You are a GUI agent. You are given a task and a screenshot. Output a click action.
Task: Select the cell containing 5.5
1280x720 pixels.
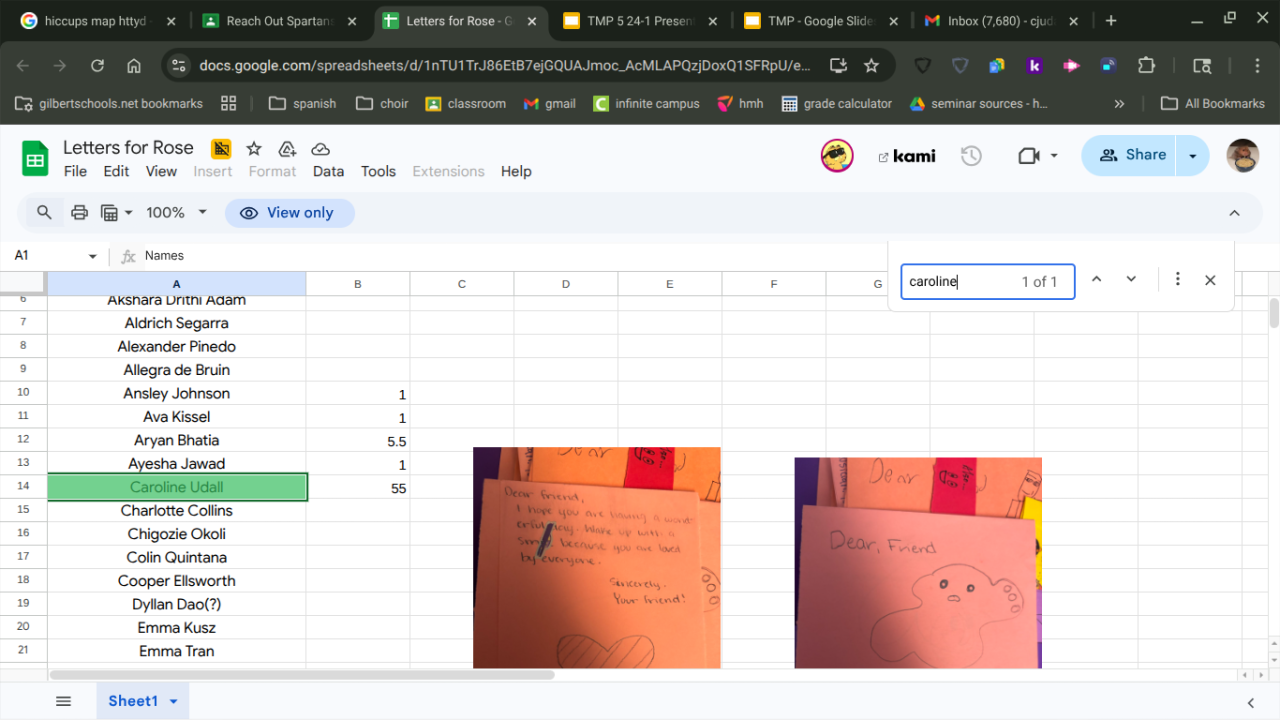pos(358,440)
